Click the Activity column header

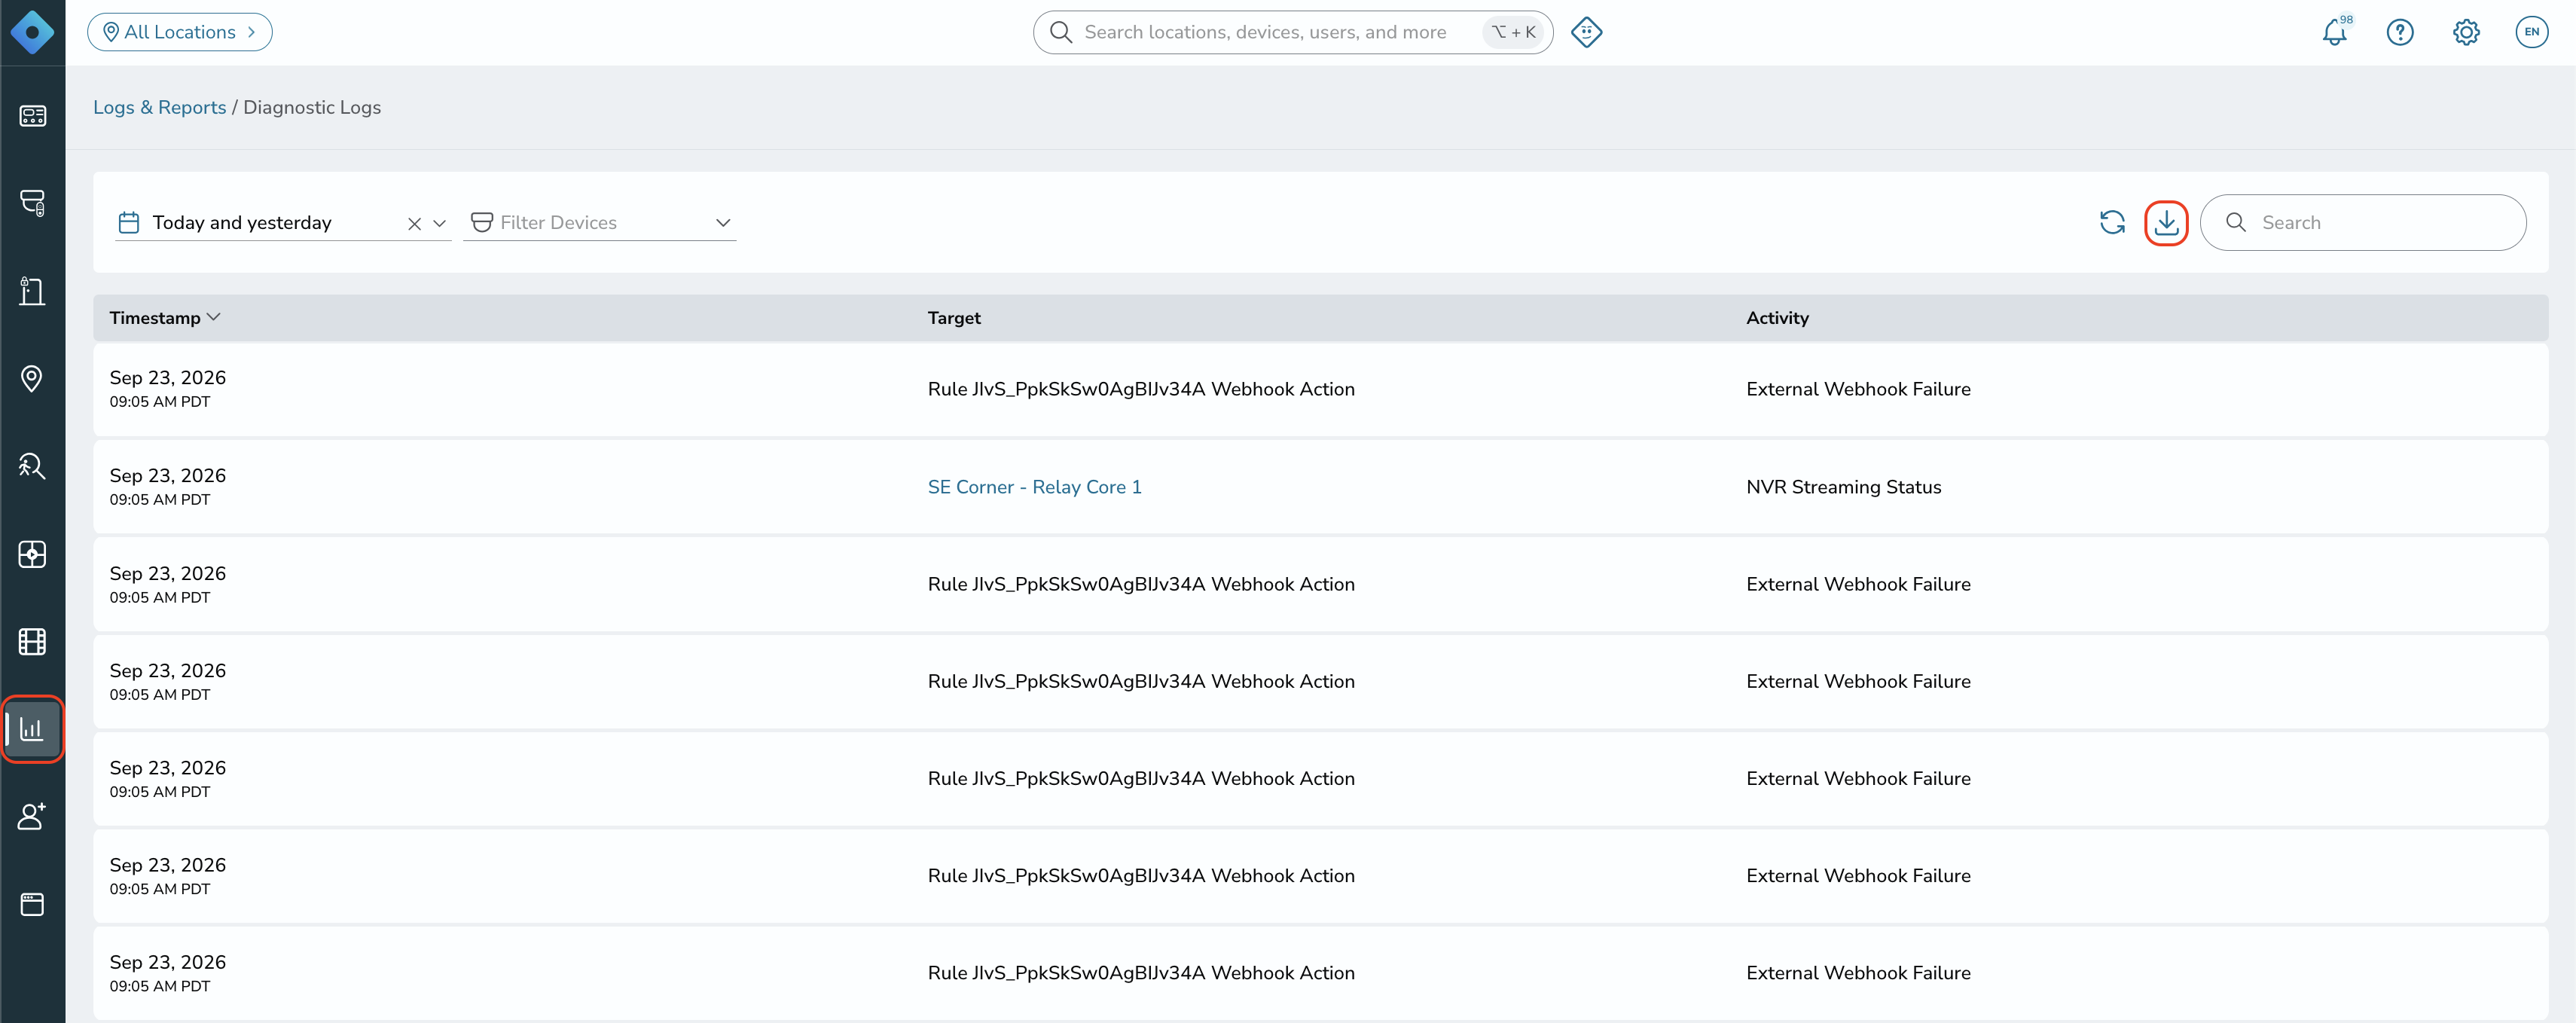pyautogui.click(x=1777, y=318)
